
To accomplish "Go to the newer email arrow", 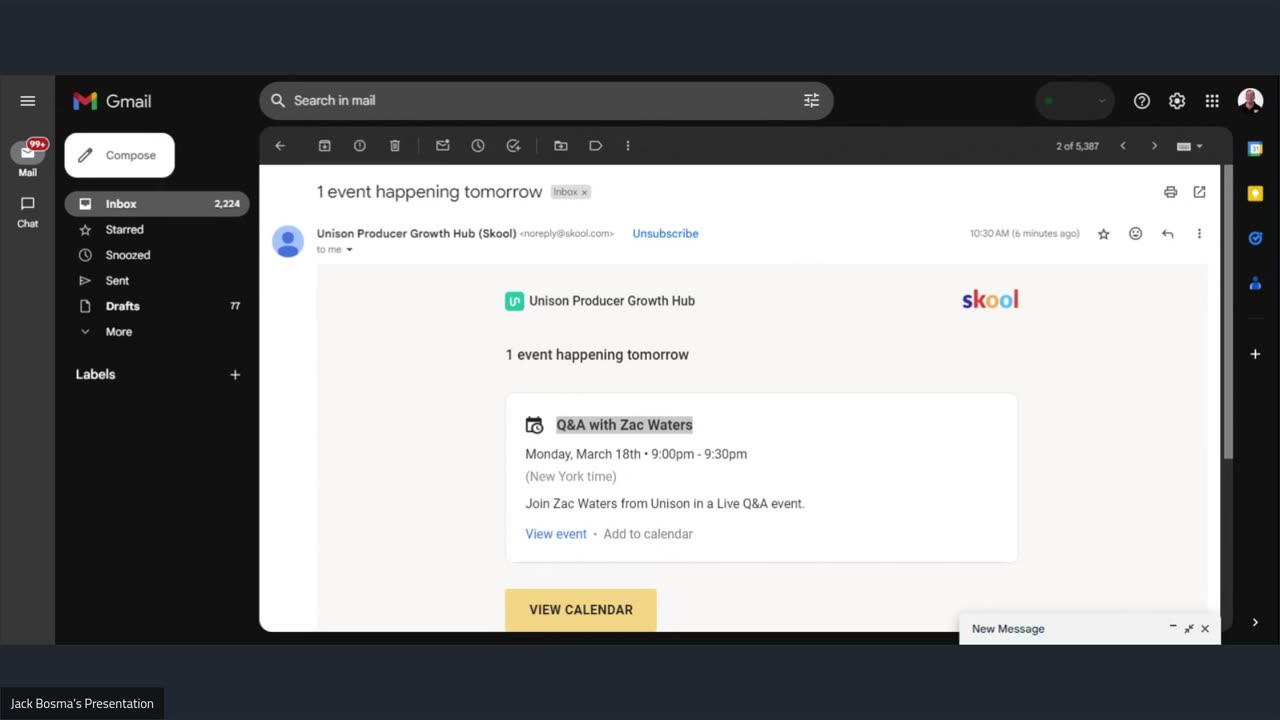I will [1123, 146].
